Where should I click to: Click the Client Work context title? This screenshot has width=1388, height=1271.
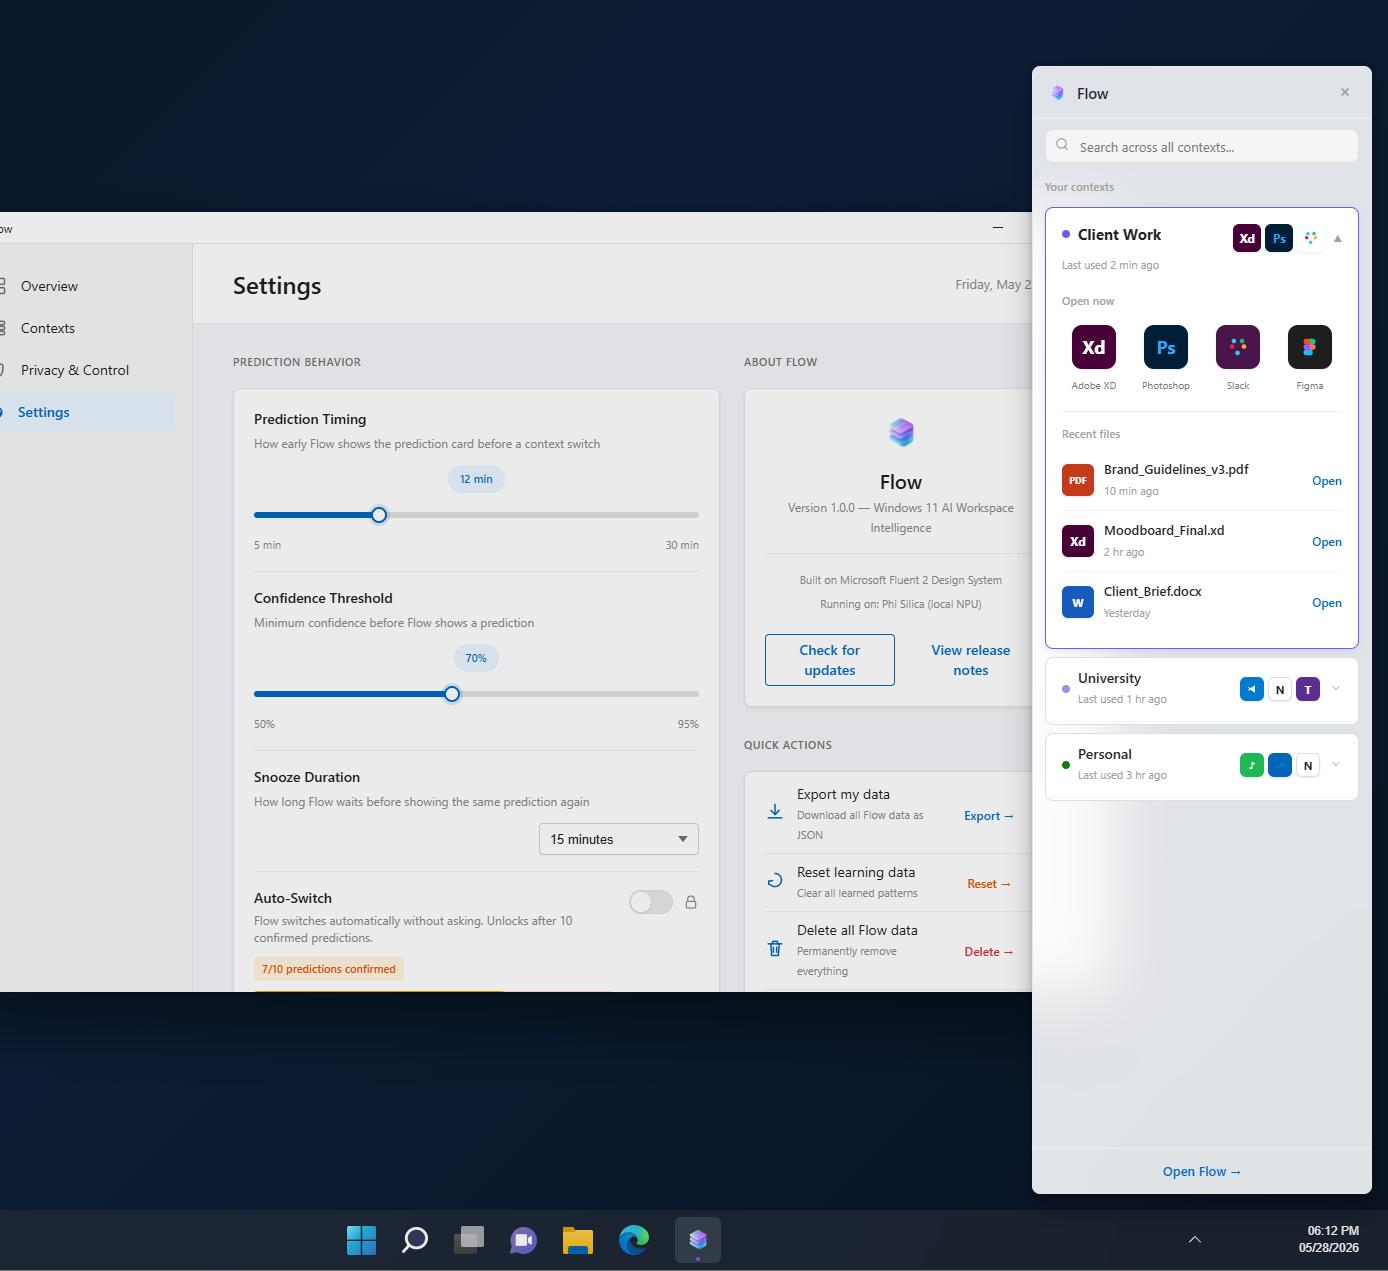(1119, 235)
